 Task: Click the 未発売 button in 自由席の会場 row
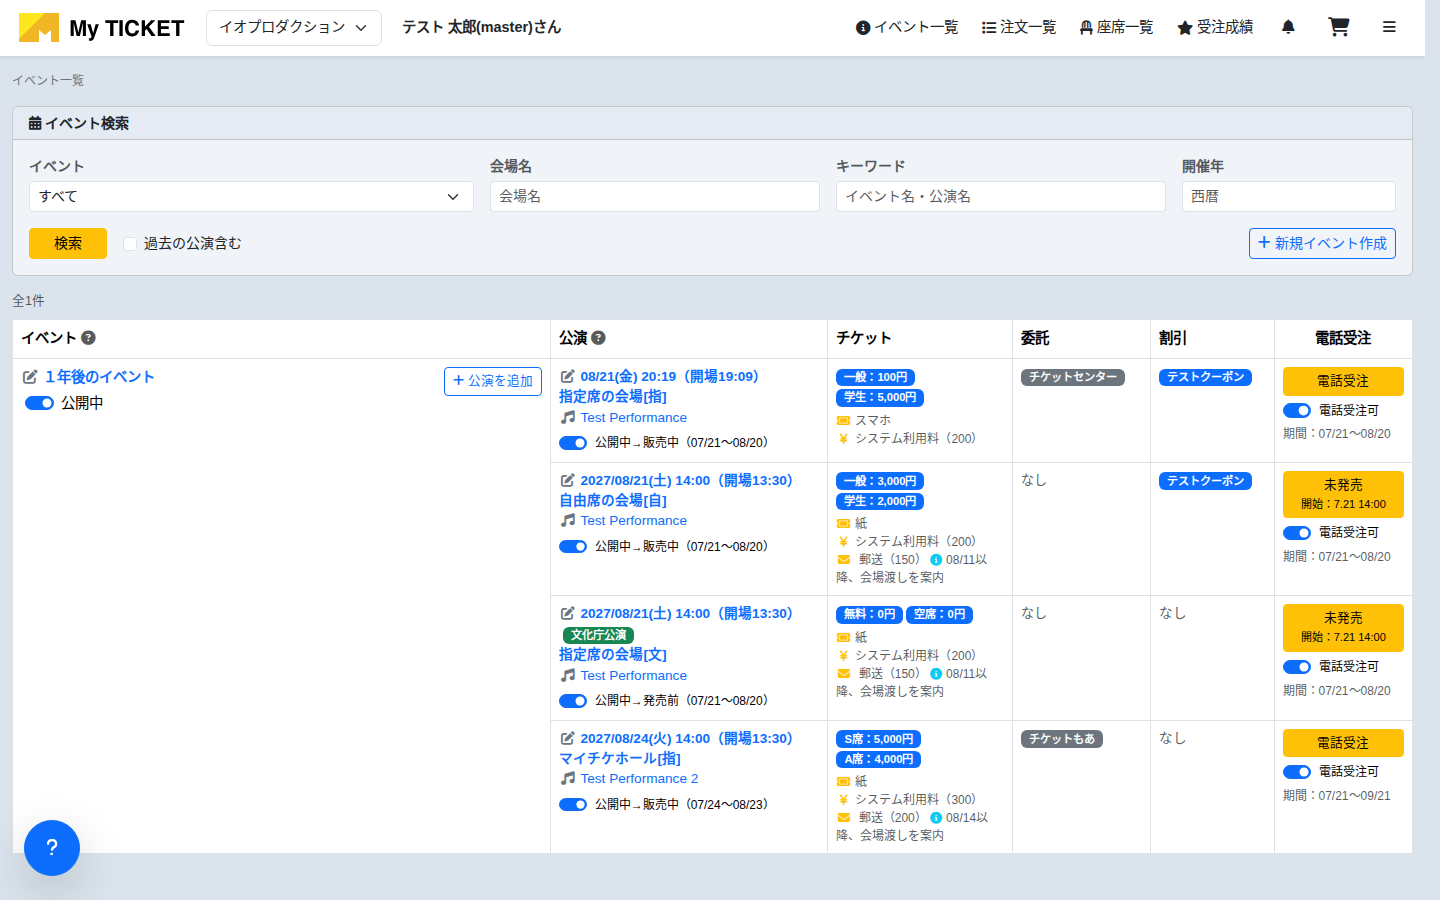pyautogui.click(x=1343, y=494)
